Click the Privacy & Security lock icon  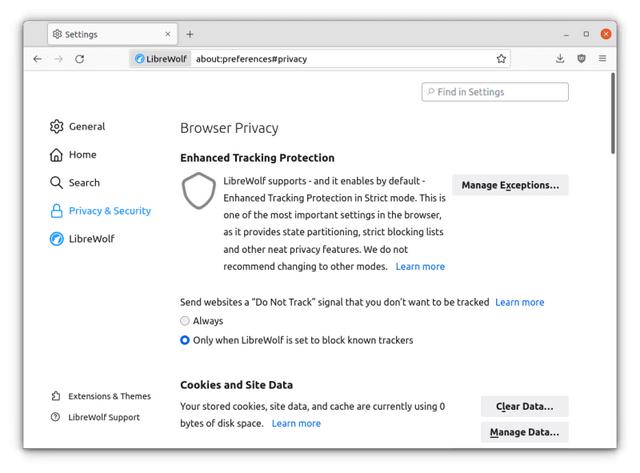click(56, 211)
